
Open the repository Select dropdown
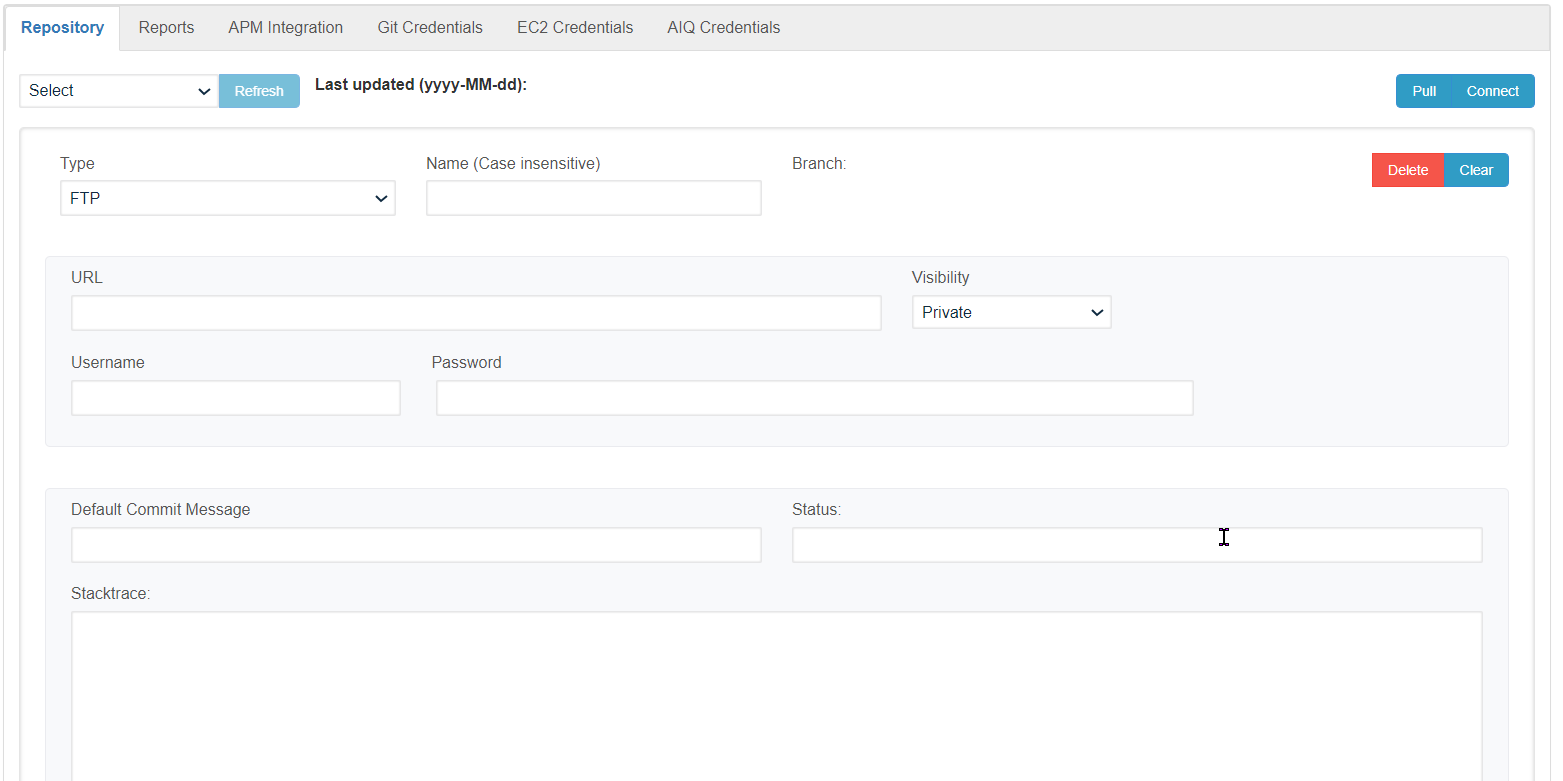pyautogui.click(x=117, y=90)
